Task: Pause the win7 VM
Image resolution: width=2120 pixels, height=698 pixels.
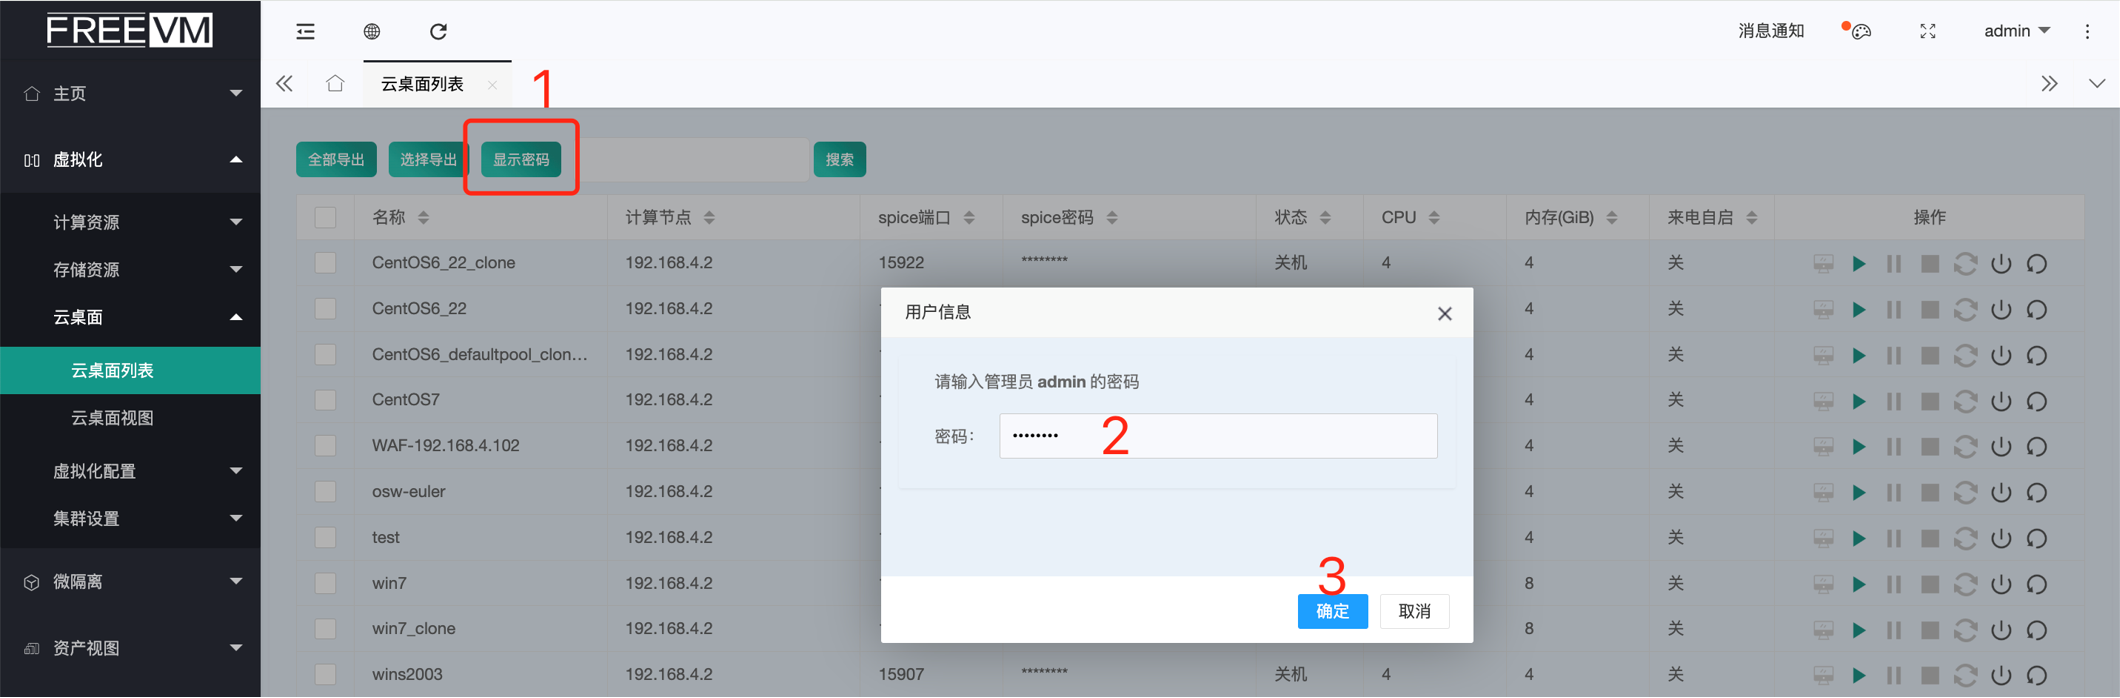Action: (x=1894, y=584)
